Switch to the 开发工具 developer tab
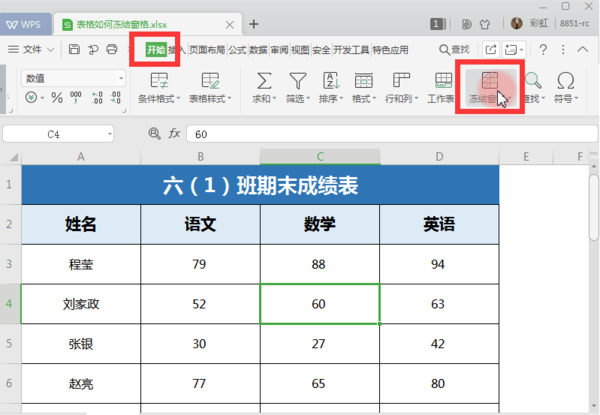The height and width of the screenshot is (415, 600). [351, 49]
